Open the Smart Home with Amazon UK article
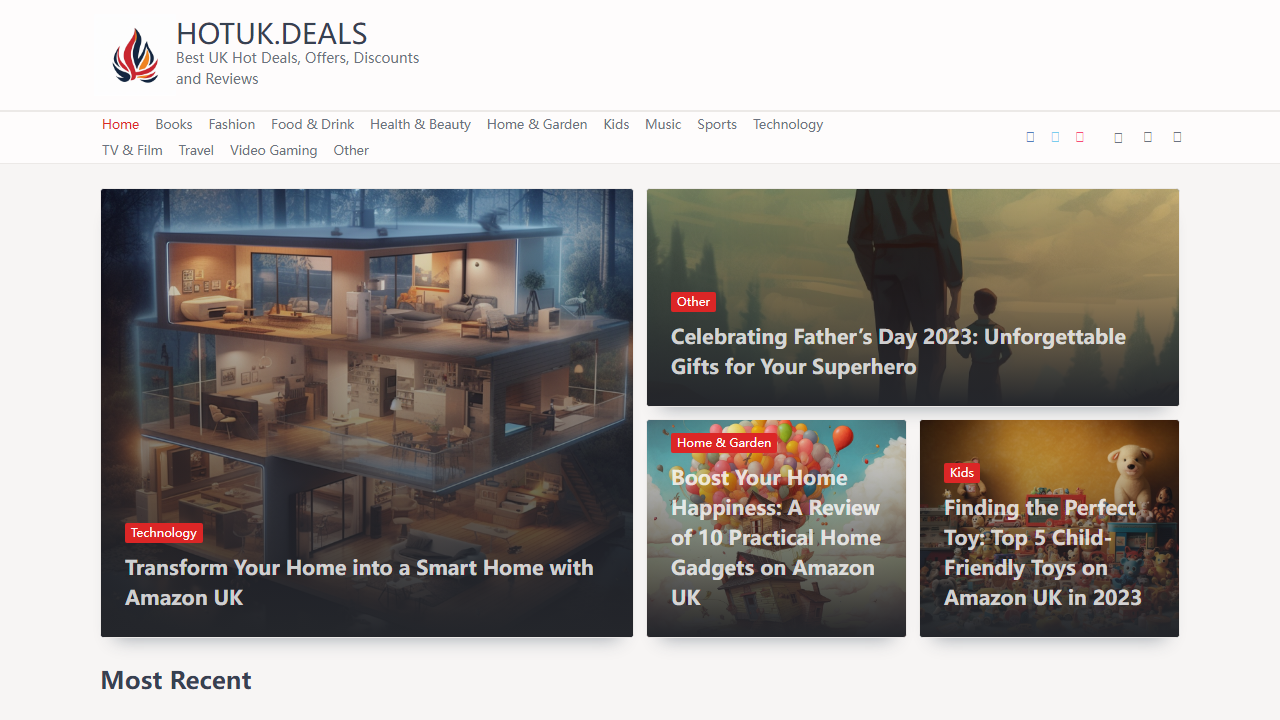 pos(359,582)
